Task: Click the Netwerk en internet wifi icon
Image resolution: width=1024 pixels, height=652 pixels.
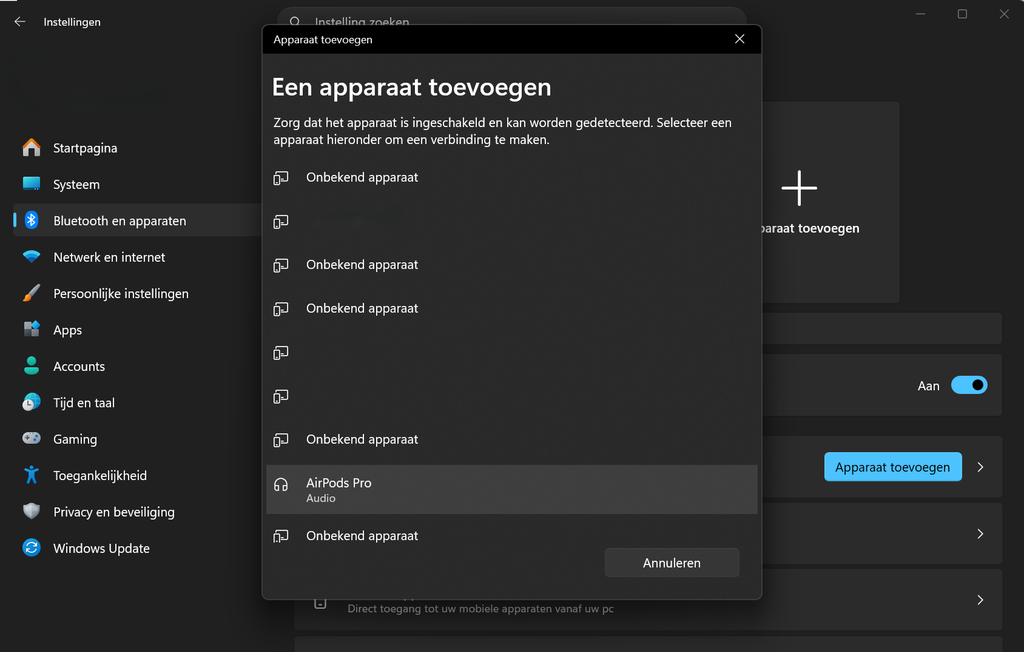Action: [x=31, y=257]
